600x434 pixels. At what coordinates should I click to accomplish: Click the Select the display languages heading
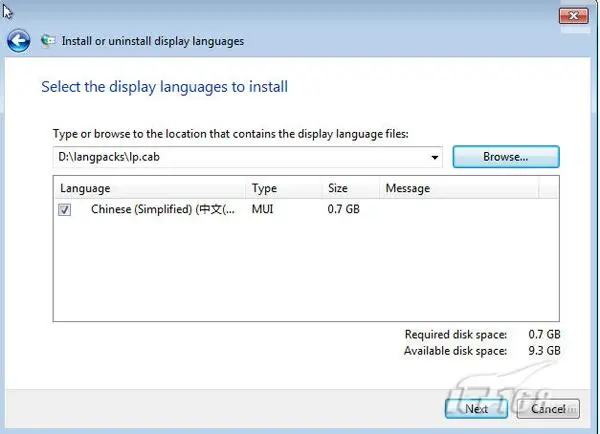point(165,87)
